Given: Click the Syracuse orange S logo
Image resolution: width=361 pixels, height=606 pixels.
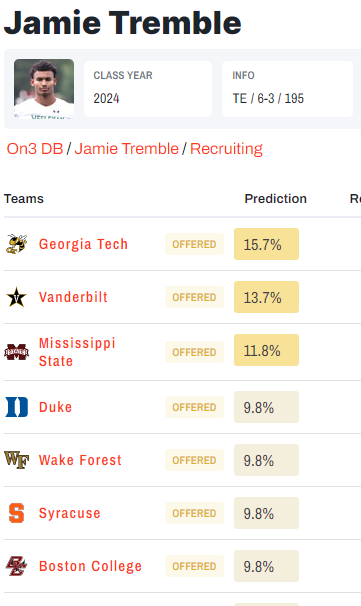Looking at the screenshot, I should point(17,513).
